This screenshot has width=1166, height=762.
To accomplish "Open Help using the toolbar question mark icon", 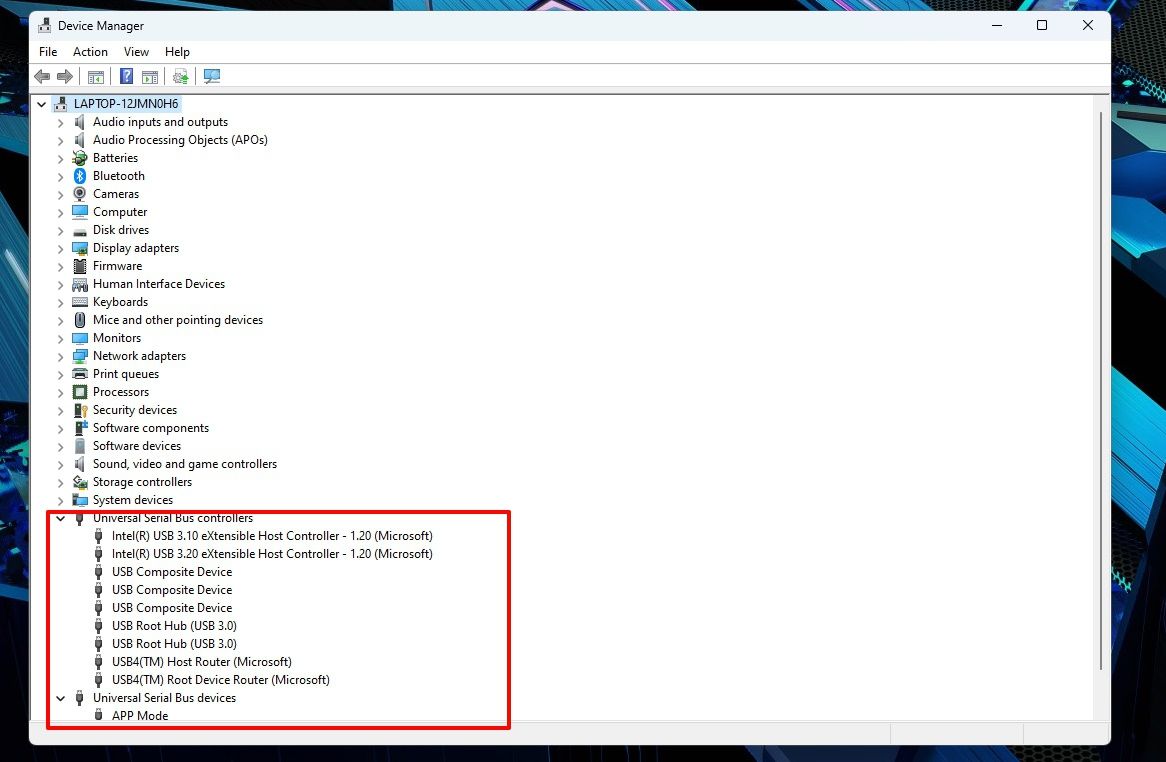I will (127, 76).
